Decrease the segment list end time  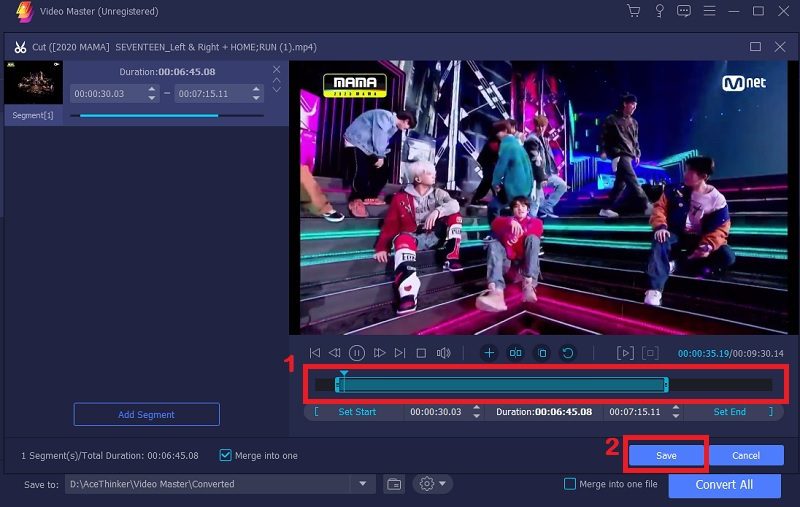[x=256, y=98]
